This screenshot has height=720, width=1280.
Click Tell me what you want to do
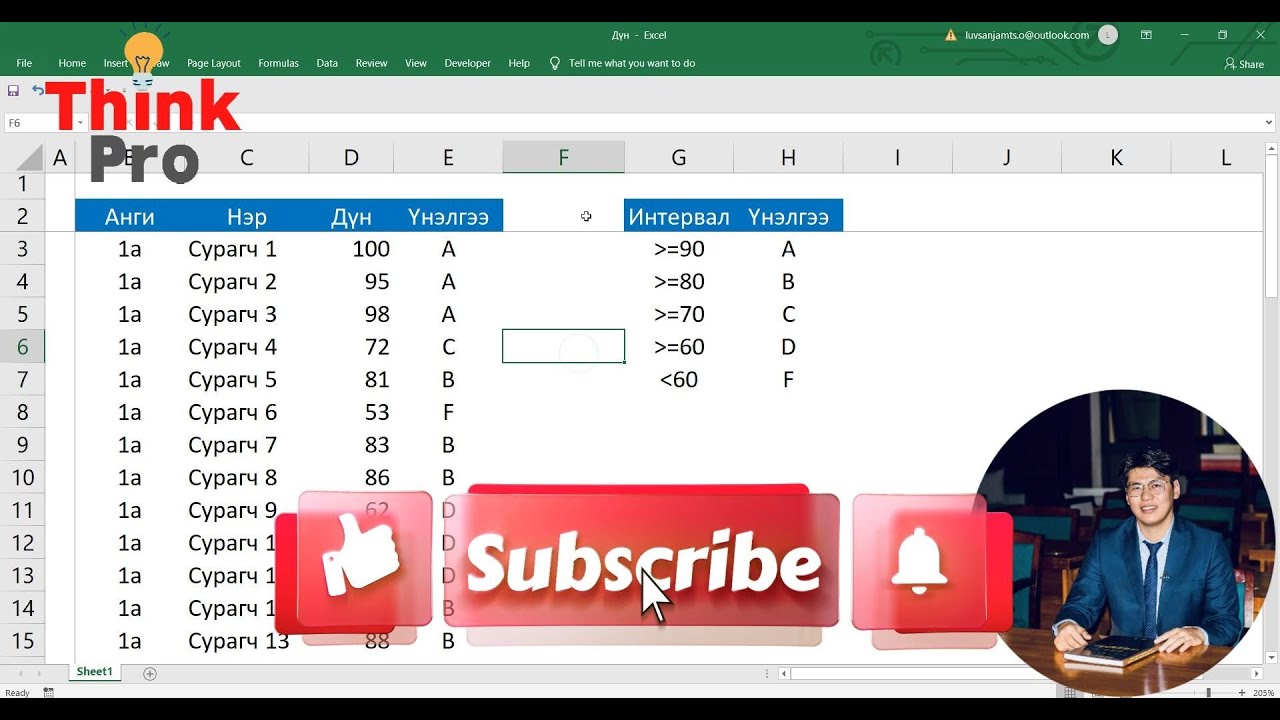tap(632, 63)
